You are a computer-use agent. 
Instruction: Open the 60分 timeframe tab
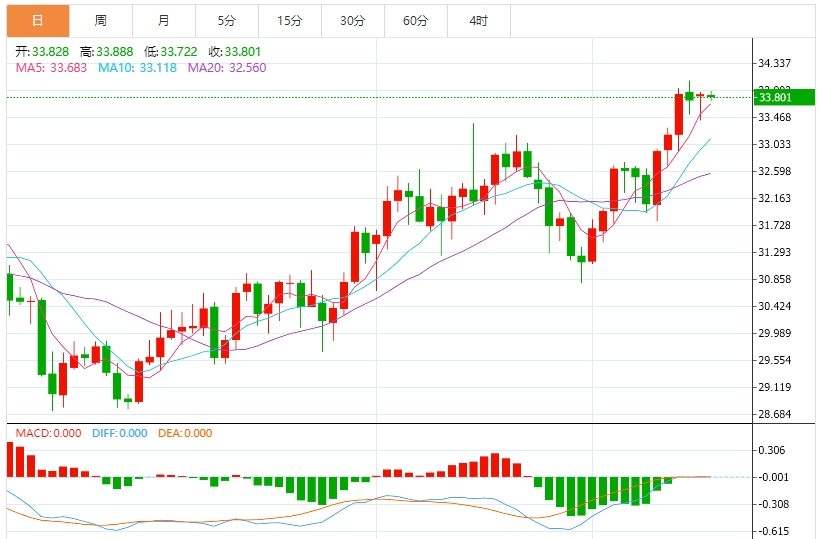[x=415, y=21]
